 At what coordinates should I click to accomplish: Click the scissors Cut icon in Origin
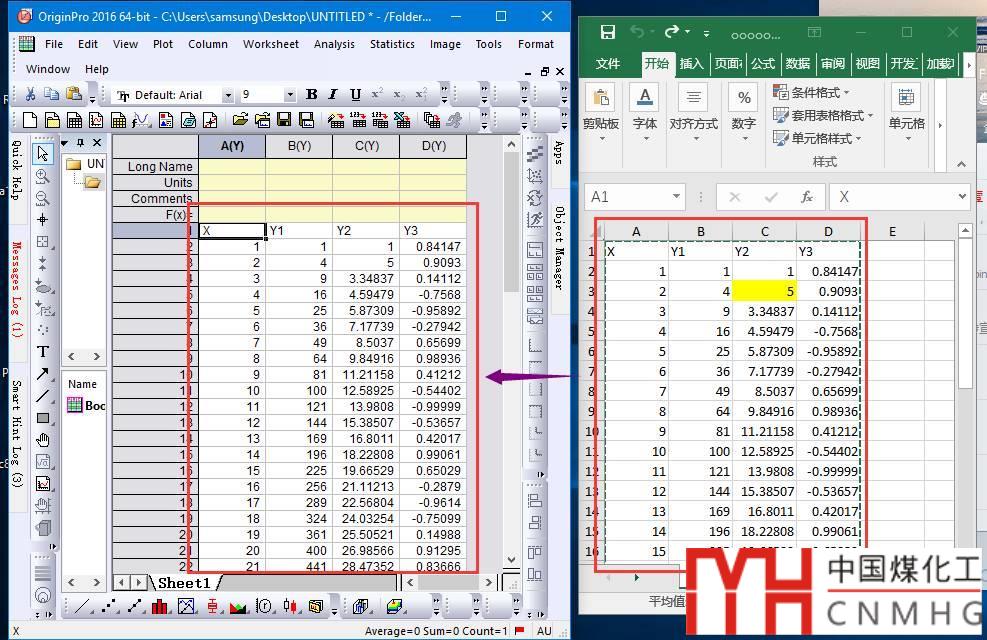pos(30,95)
